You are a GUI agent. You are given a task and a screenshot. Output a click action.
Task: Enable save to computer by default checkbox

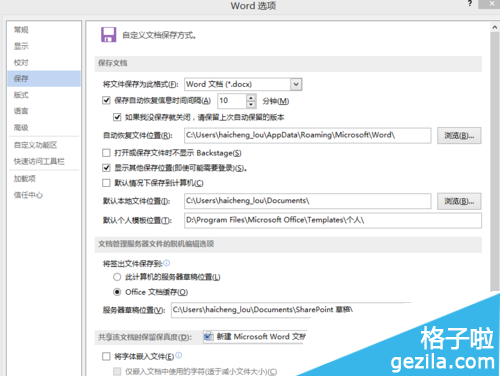tap(106, 183)
